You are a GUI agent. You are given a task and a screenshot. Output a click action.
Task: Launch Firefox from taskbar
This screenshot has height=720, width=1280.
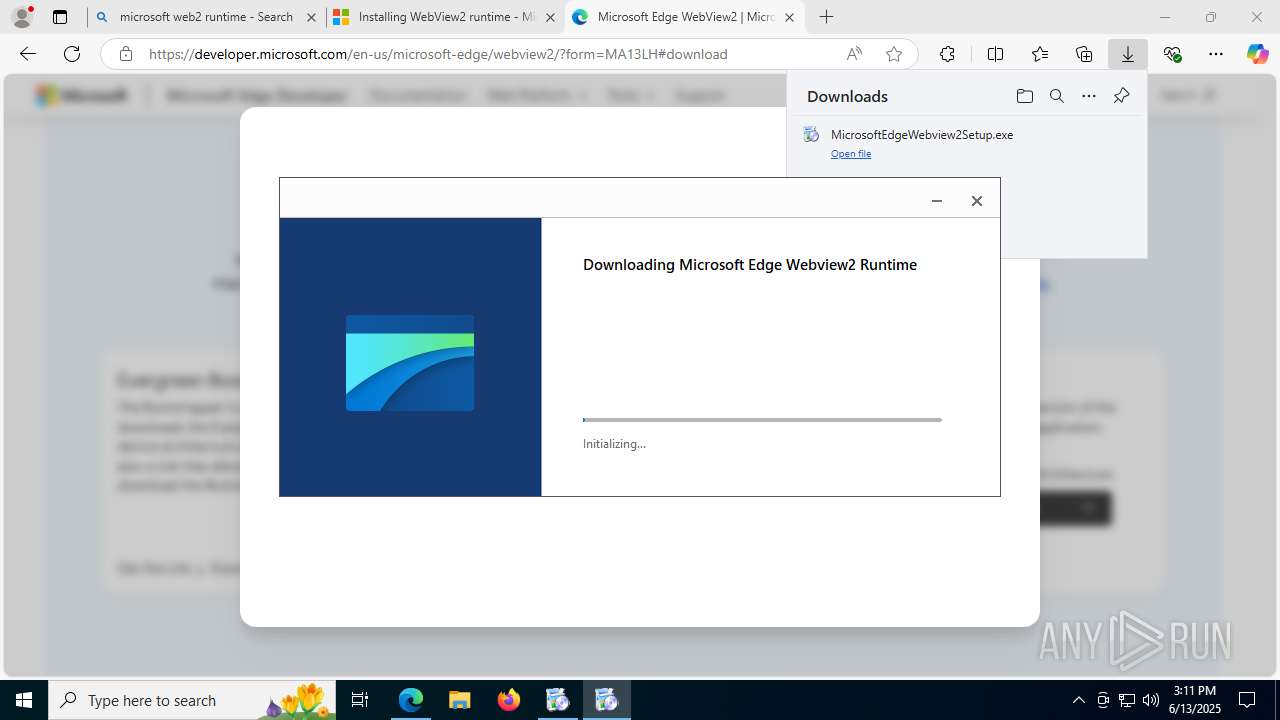pyautogui.click(x=509, y=700)
